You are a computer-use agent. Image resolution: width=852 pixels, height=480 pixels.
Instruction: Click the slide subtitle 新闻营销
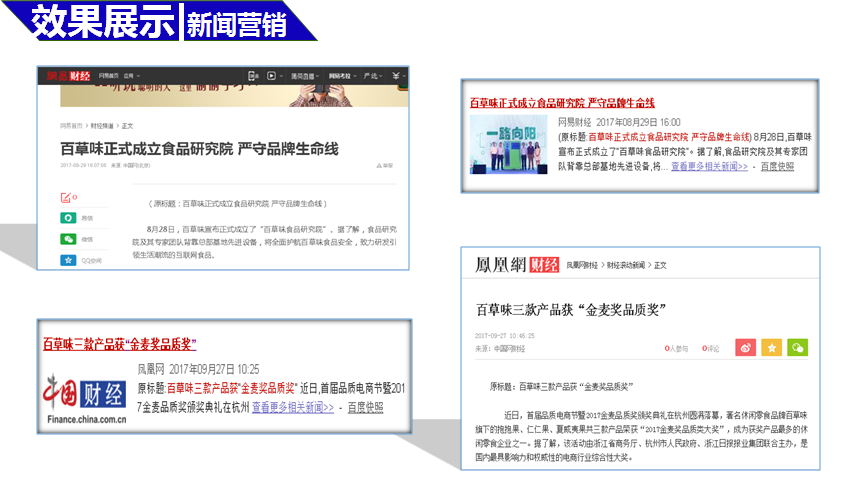(x=236, y=24)
